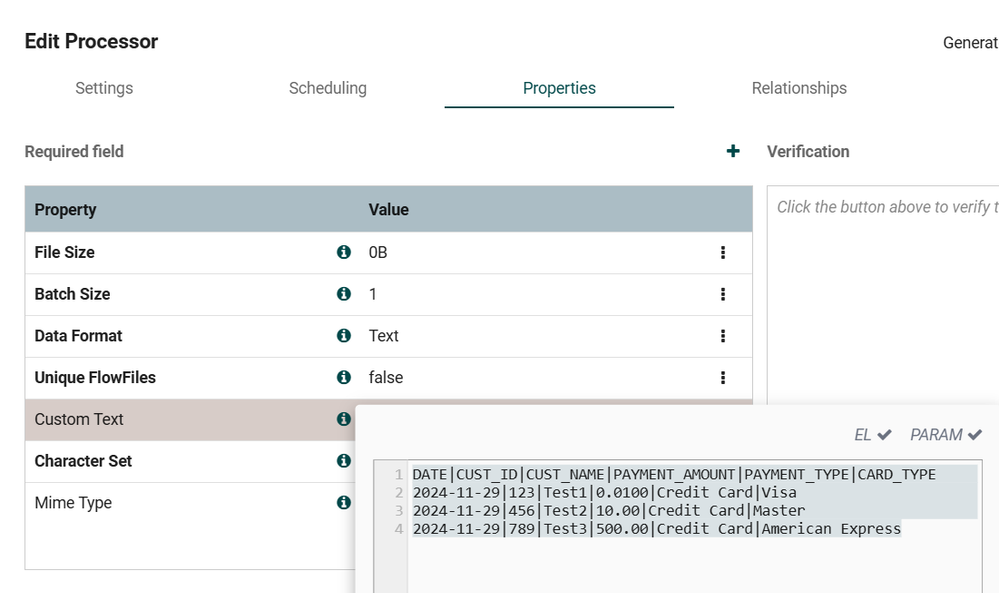The width and height of the screenshot is (999, 593).
Task: Show info for Custom Text property
Action: pos(344,420)
